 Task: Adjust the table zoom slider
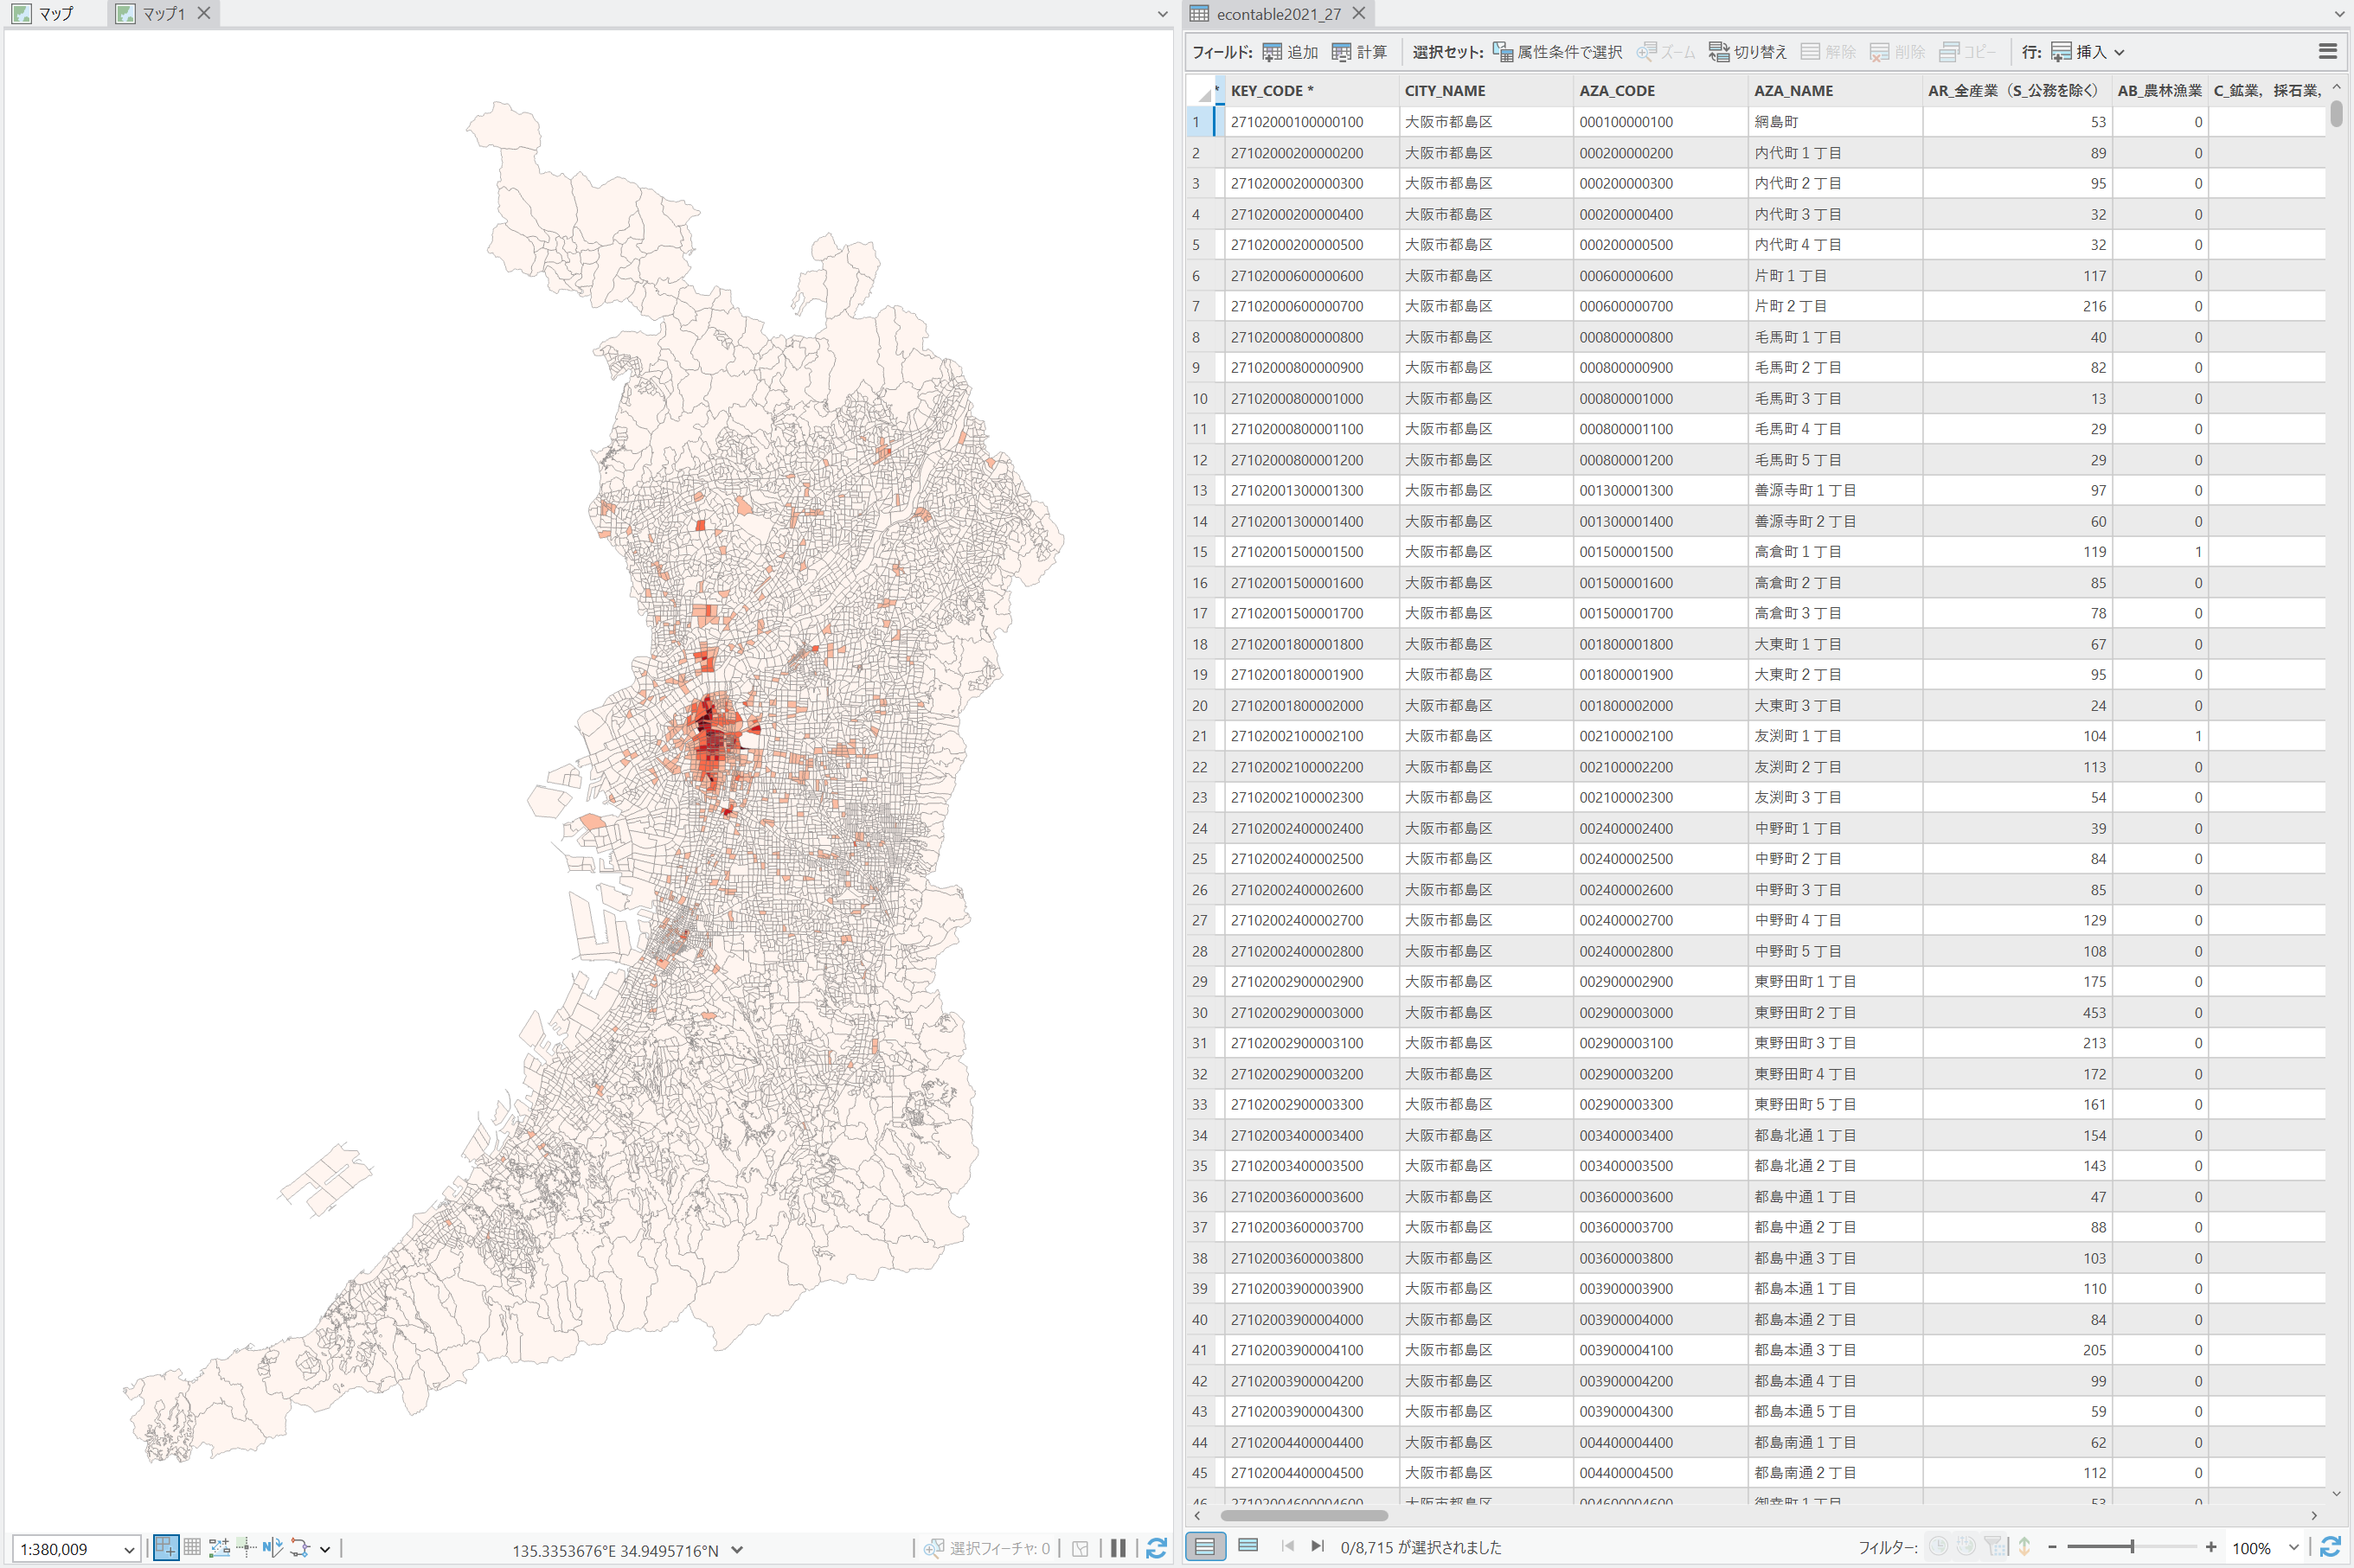[x=2131, y=1547]
